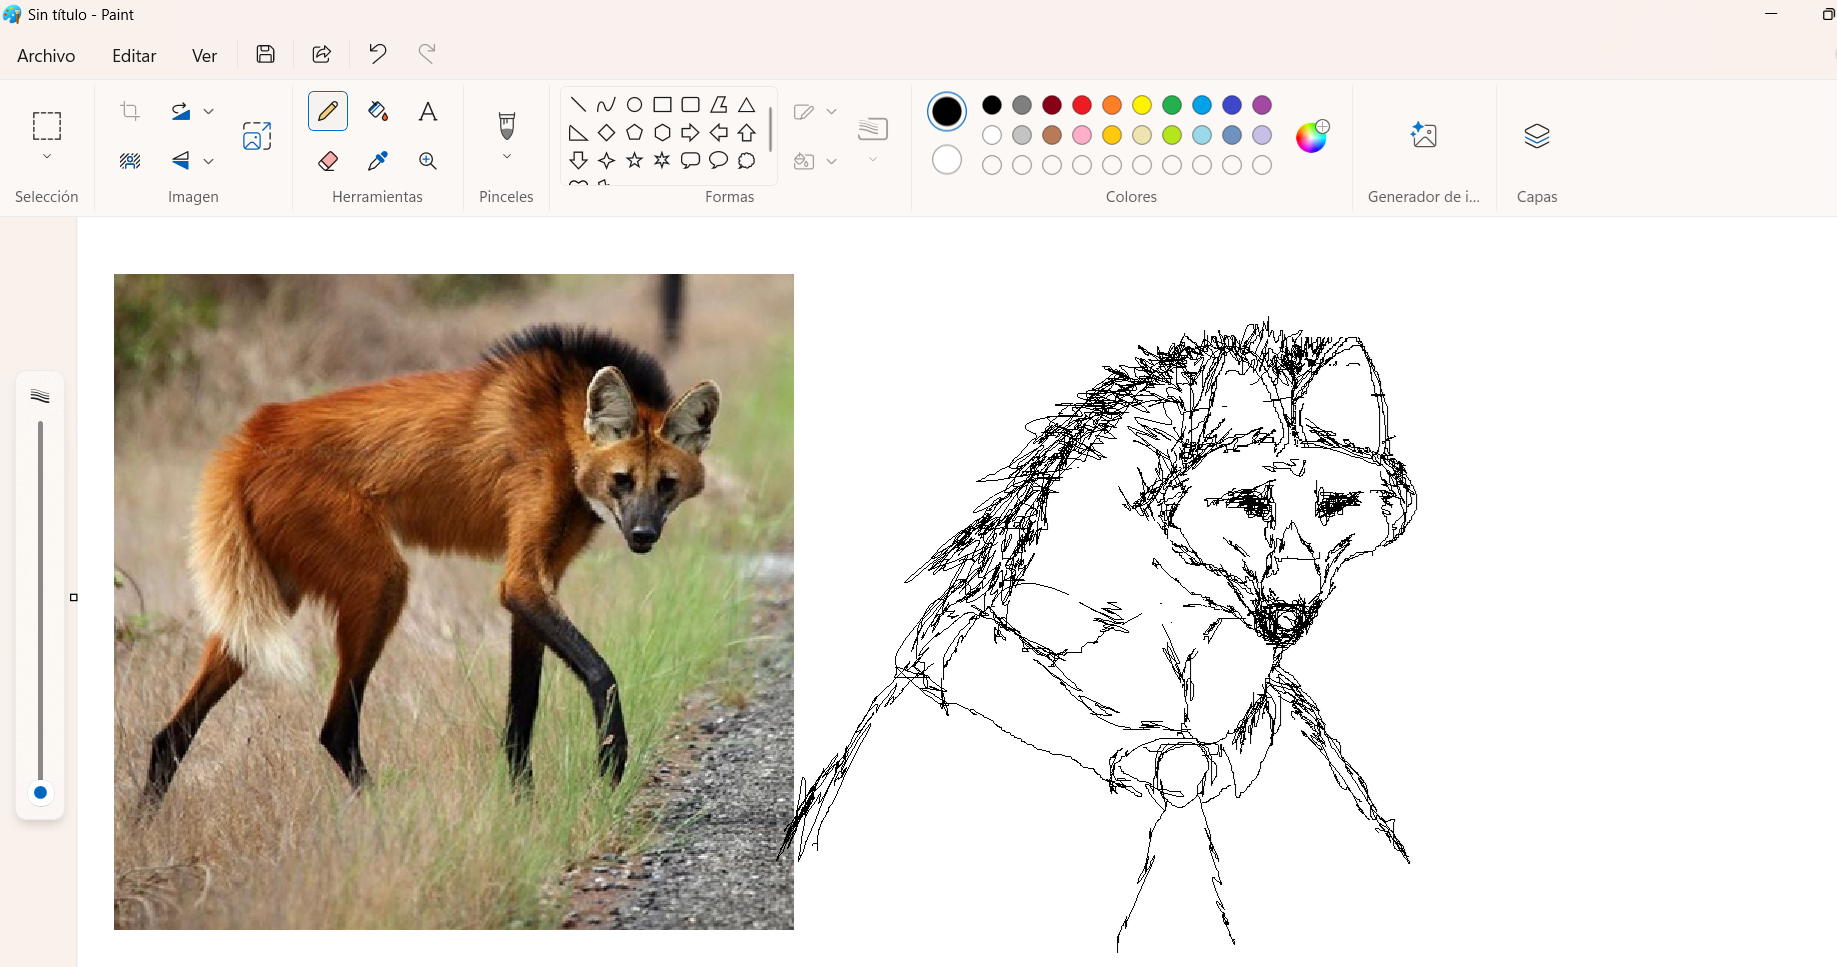Viewport: 1837px width, 967px height.
Task: Open the Image Generator tool
Action: (1424, 135)
